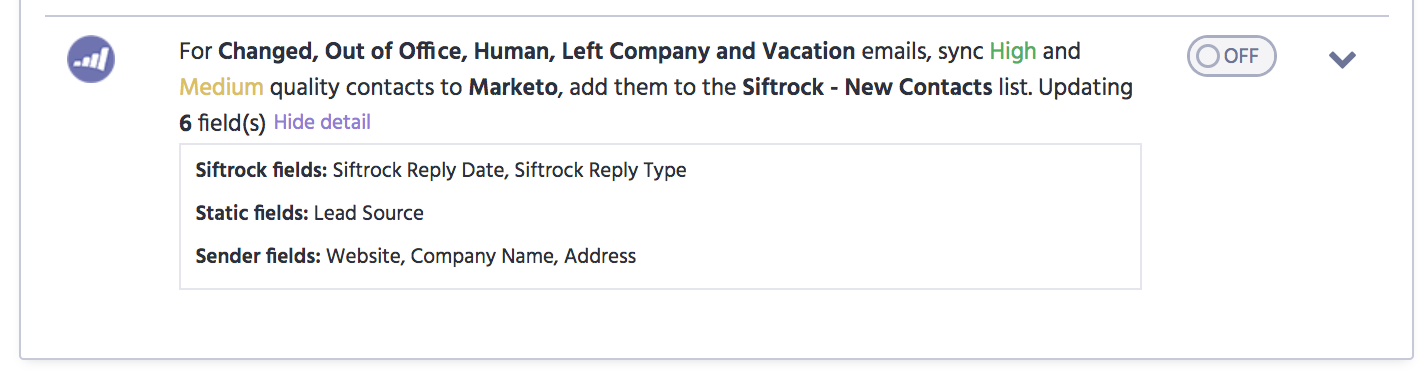Click the Hide detail link
This screenshot has width=1426, height=371.
coord(322,122)
